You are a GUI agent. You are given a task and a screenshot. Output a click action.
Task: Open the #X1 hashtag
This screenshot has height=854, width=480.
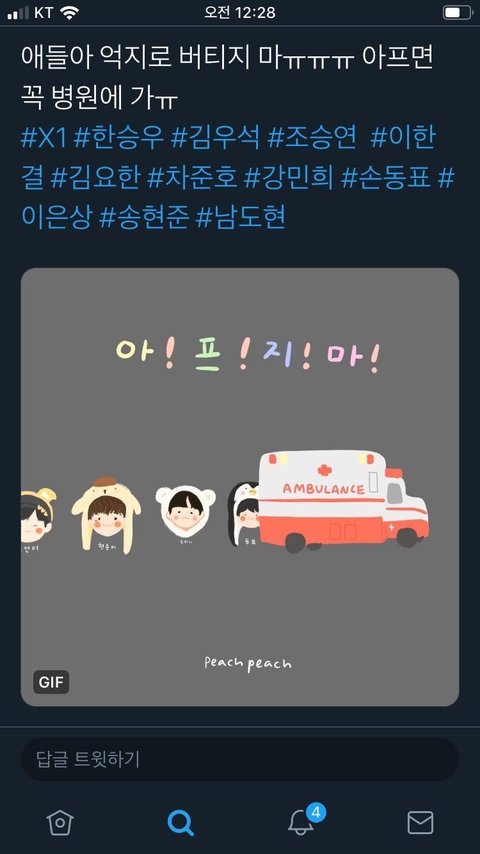tap(44, 138)
